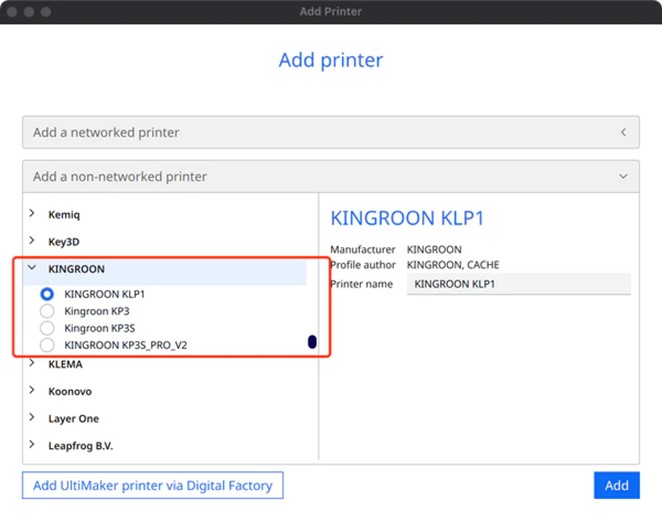662x521 pixels.
Task: Expand the Key3D manufacturer chevron
Action: (32, 240)
